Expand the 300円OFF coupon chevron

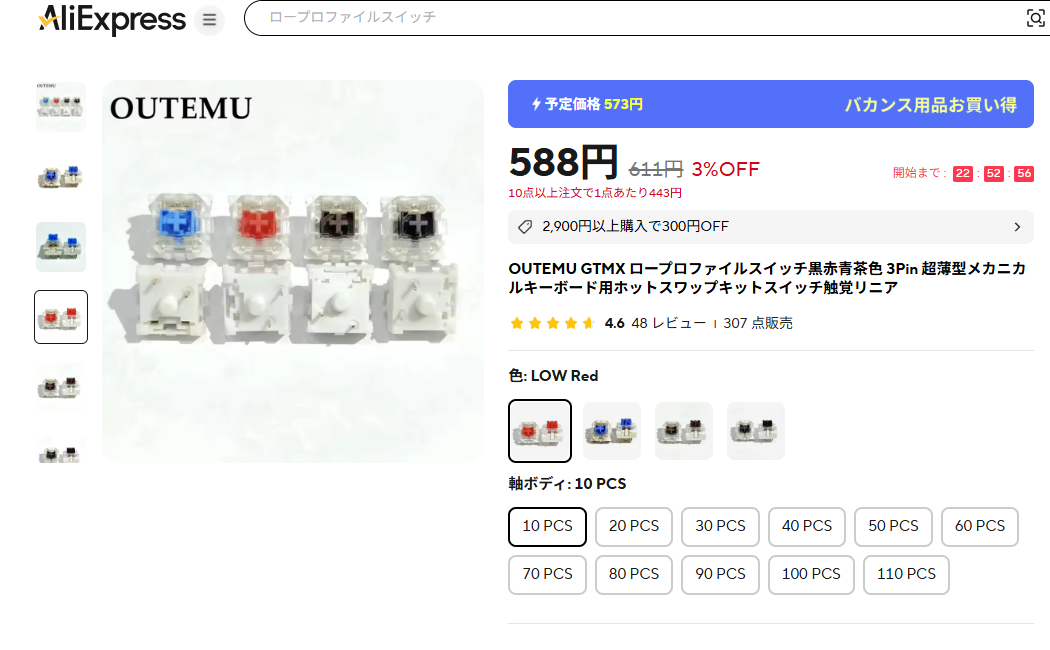[1017, 227]
